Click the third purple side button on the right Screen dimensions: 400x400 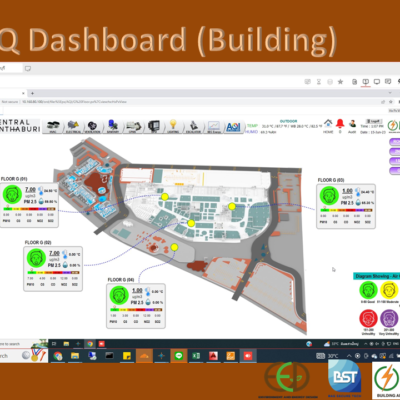(395, 161)
